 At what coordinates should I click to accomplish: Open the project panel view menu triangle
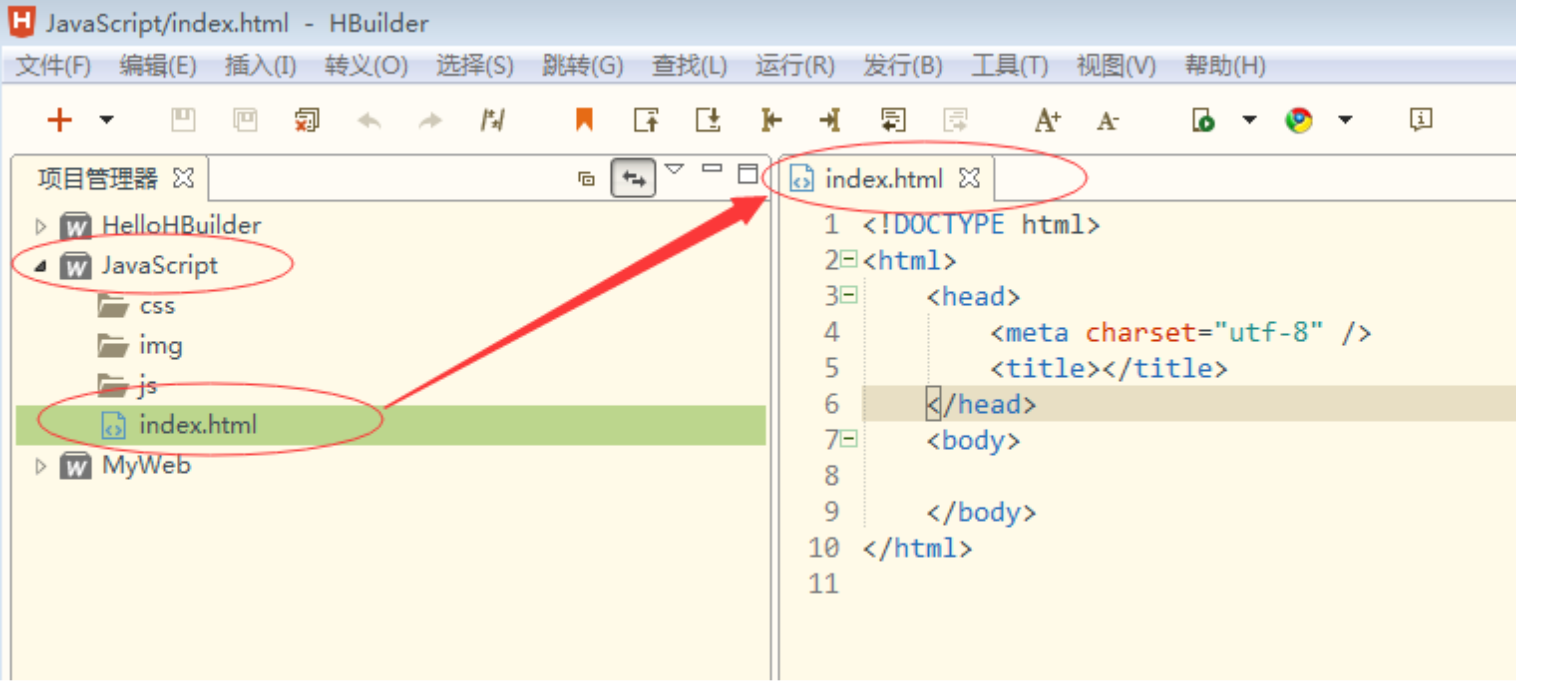click(675, 168)
